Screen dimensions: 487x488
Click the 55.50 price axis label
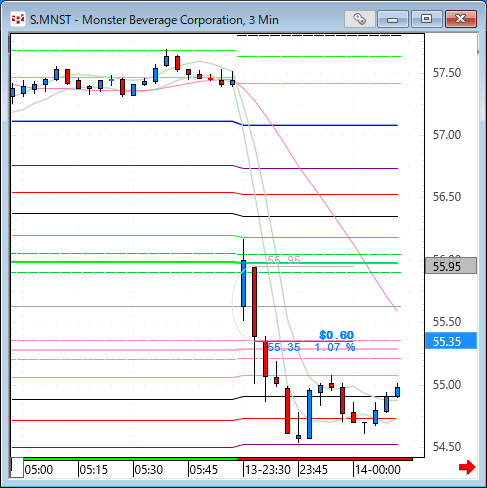[x=447, y=322]
